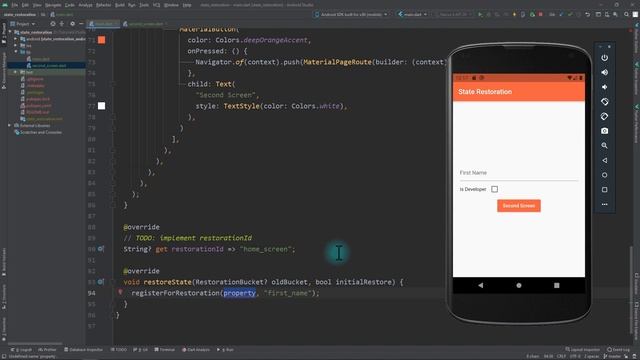Click the emulator power button
The height and width of the screenshot is (360, 640).
point(604,58)
